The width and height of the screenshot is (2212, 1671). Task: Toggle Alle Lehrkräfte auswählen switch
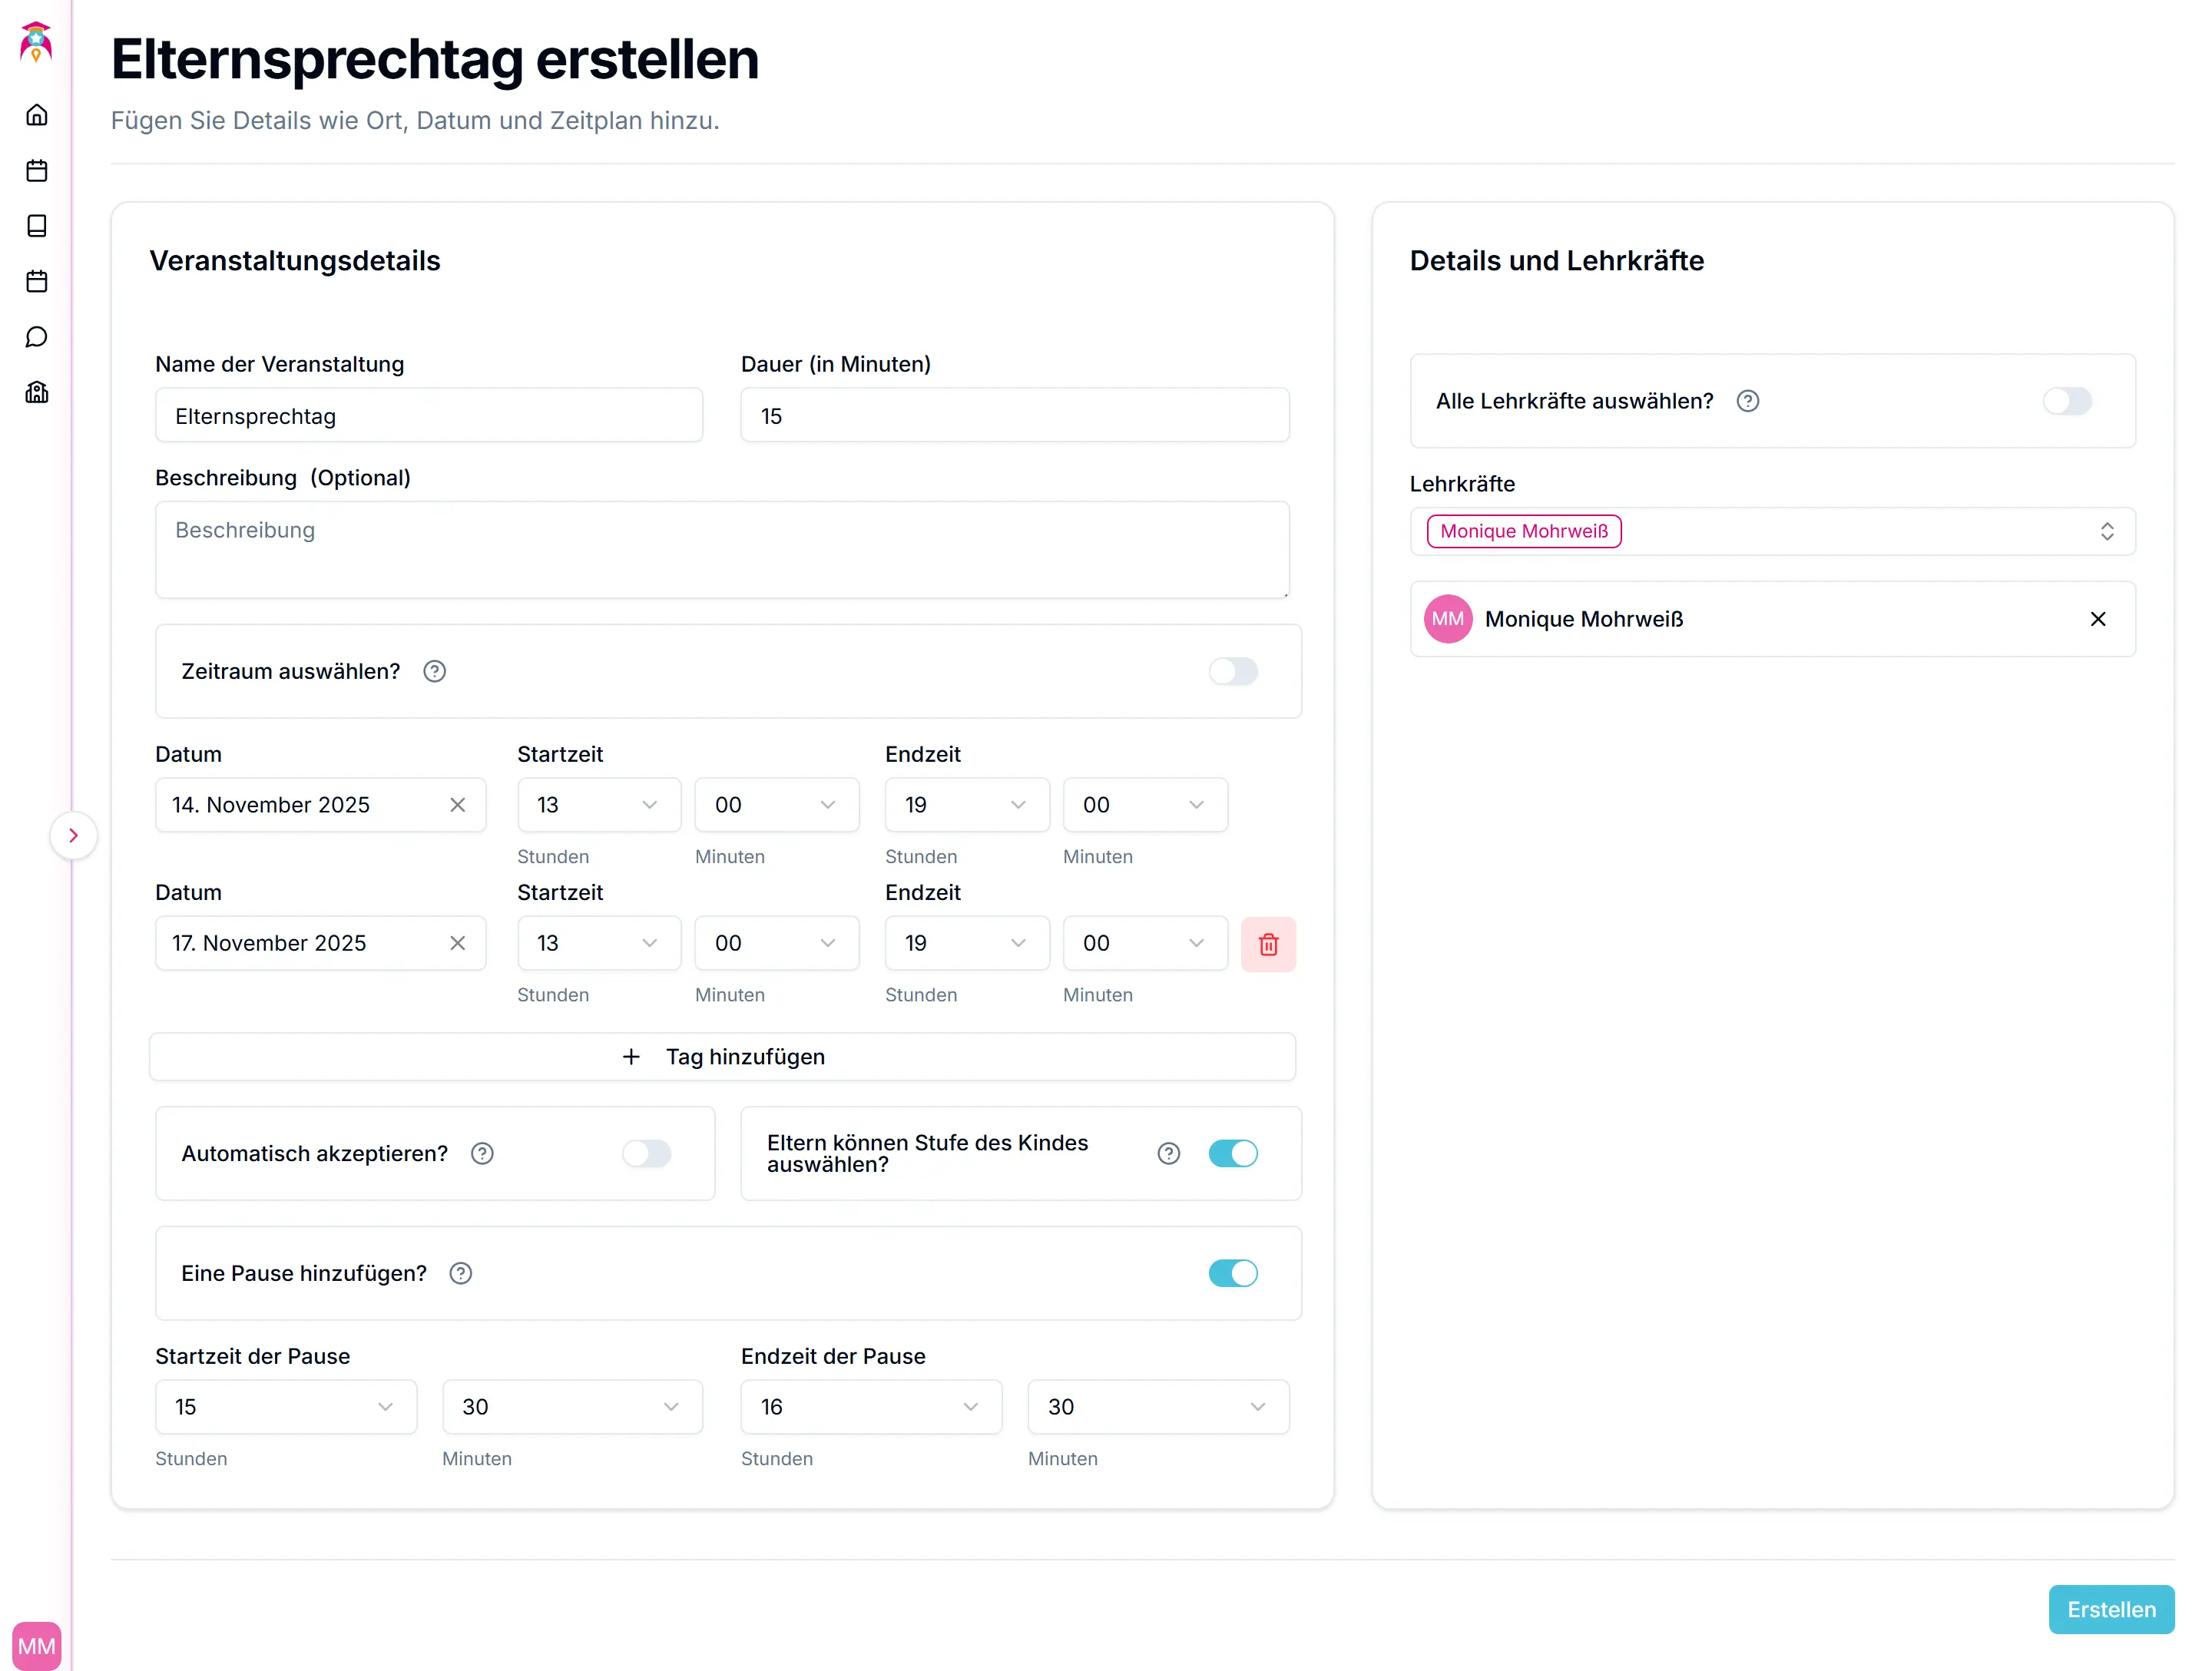[2067, 401]
